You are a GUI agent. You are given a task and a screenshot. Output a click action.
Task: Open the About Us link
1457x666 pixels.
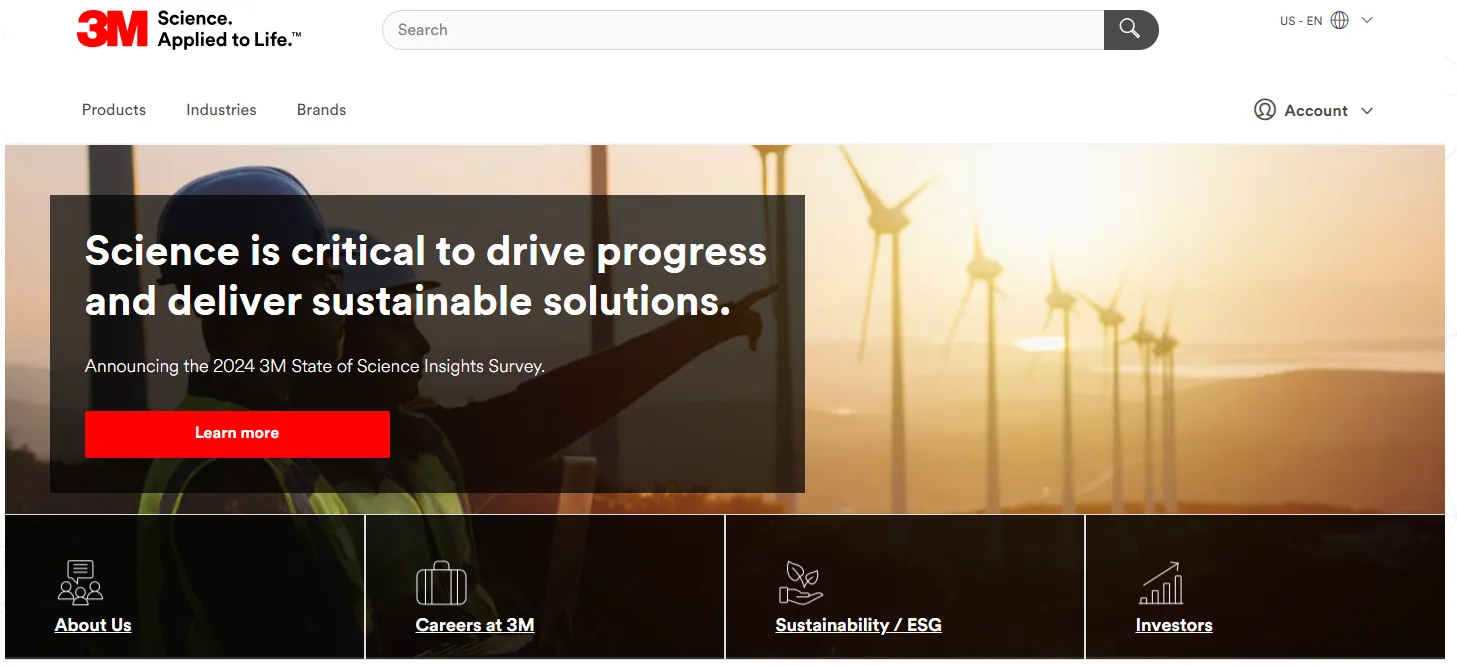click(x=93, y=625)
